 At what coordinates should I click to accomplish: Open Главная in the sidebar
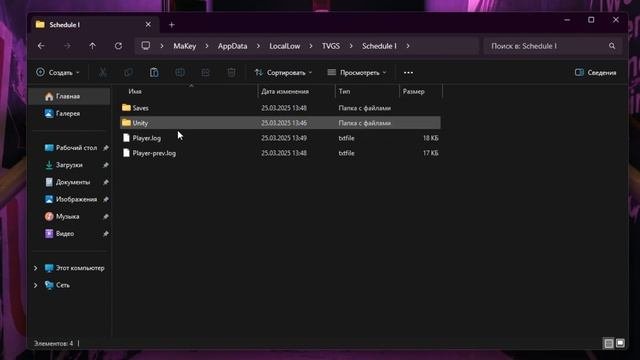[x=70, y=96]
